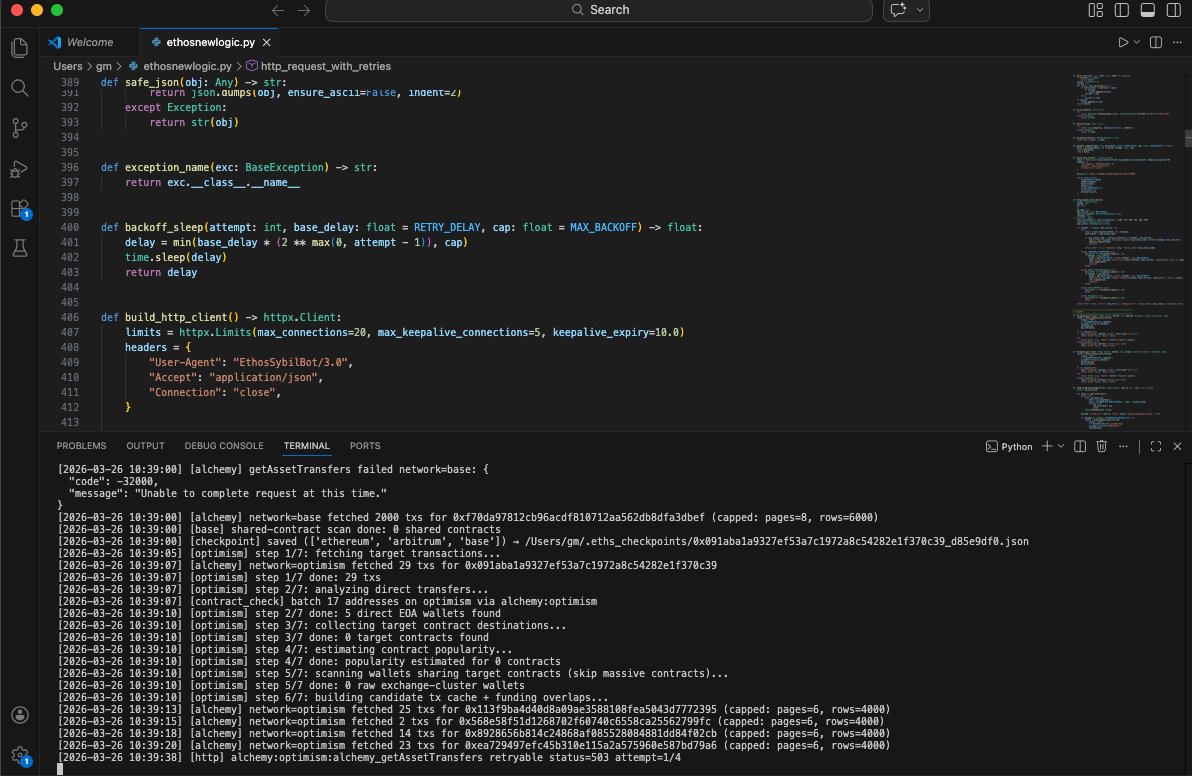Click the Users breadcrumb
The width and height of the screenshot is (1192, 776).
point(68,66)
